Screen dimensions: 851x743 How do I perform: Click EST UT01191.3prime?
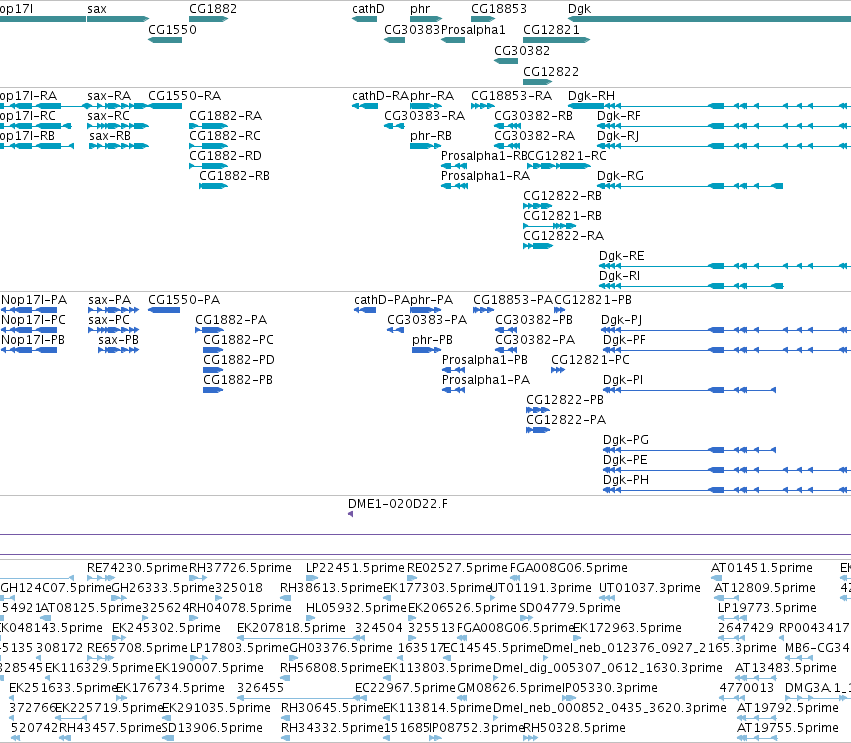tap(541, 588)
